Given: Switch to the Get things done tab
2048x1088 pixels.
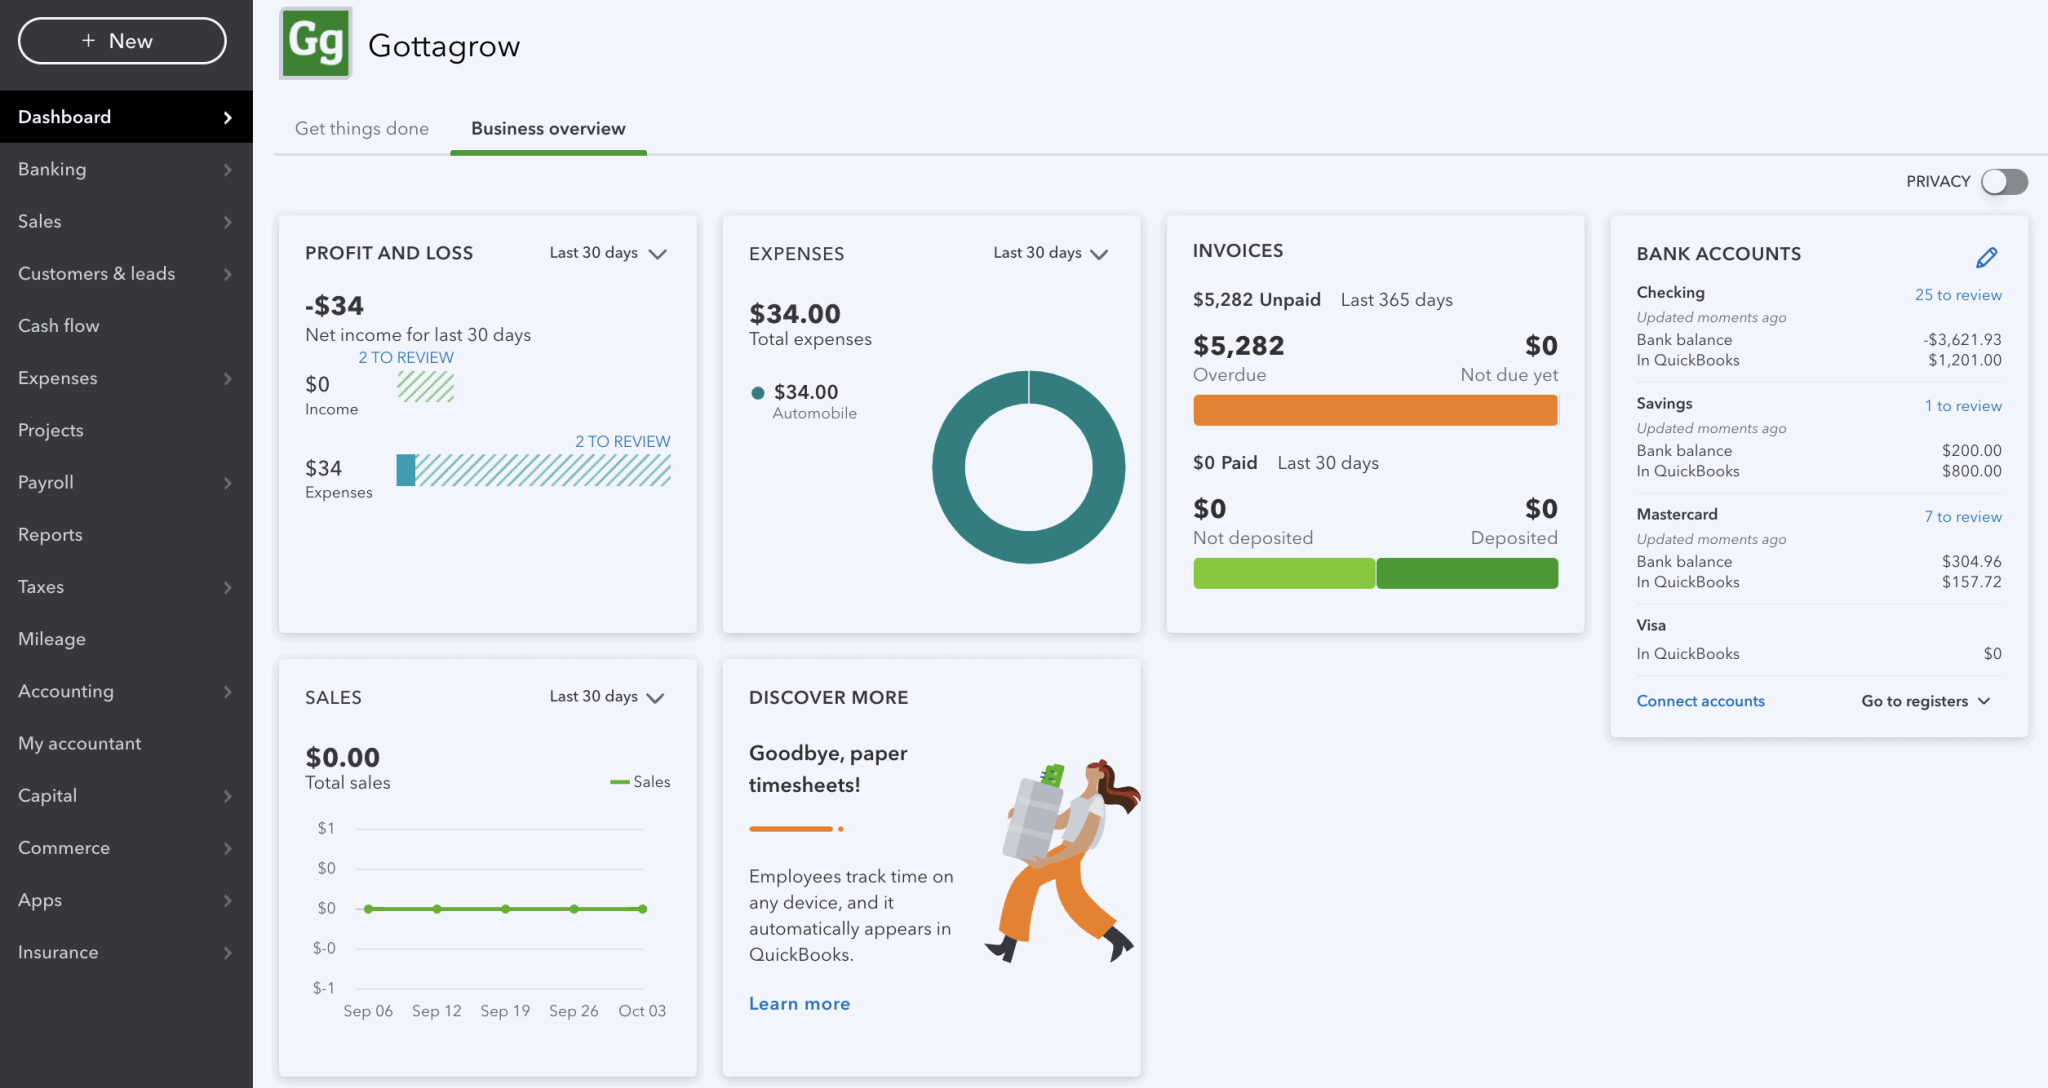Looking at the screenshot, I should tap(361, 128).
